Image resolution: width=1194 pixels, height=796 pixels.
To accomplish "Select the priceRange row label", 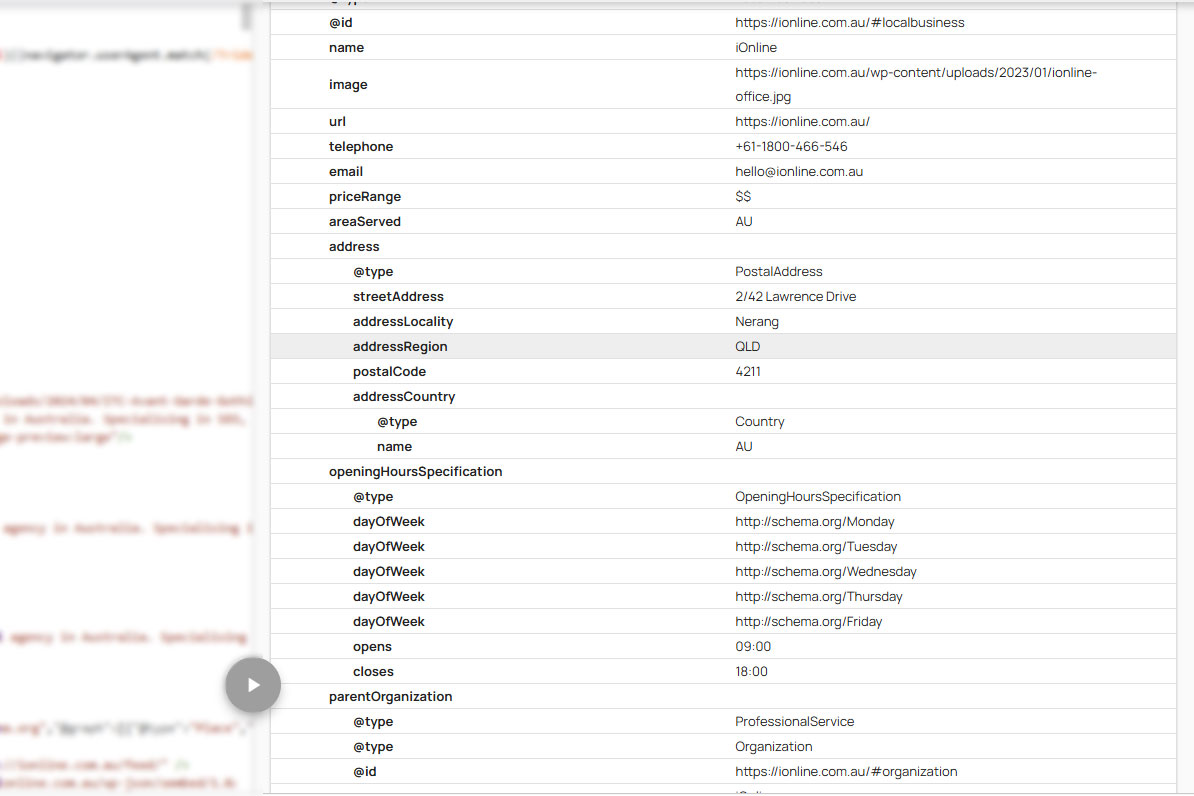I will (365, 197).
